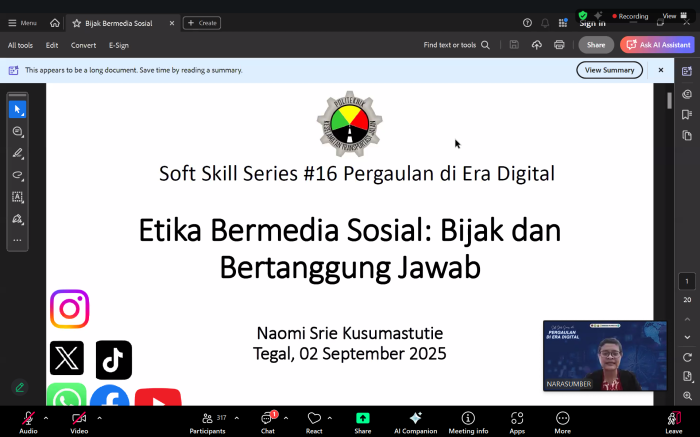Open the Zoom Chat panel
The width and height of the screenshot is (700, 437).
tap(268, 420)
